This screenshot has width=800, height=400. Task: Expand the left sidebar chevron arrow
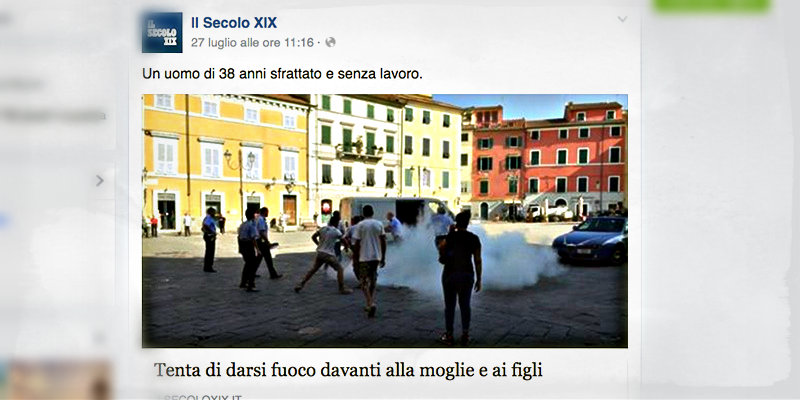[x=99, y=180]
